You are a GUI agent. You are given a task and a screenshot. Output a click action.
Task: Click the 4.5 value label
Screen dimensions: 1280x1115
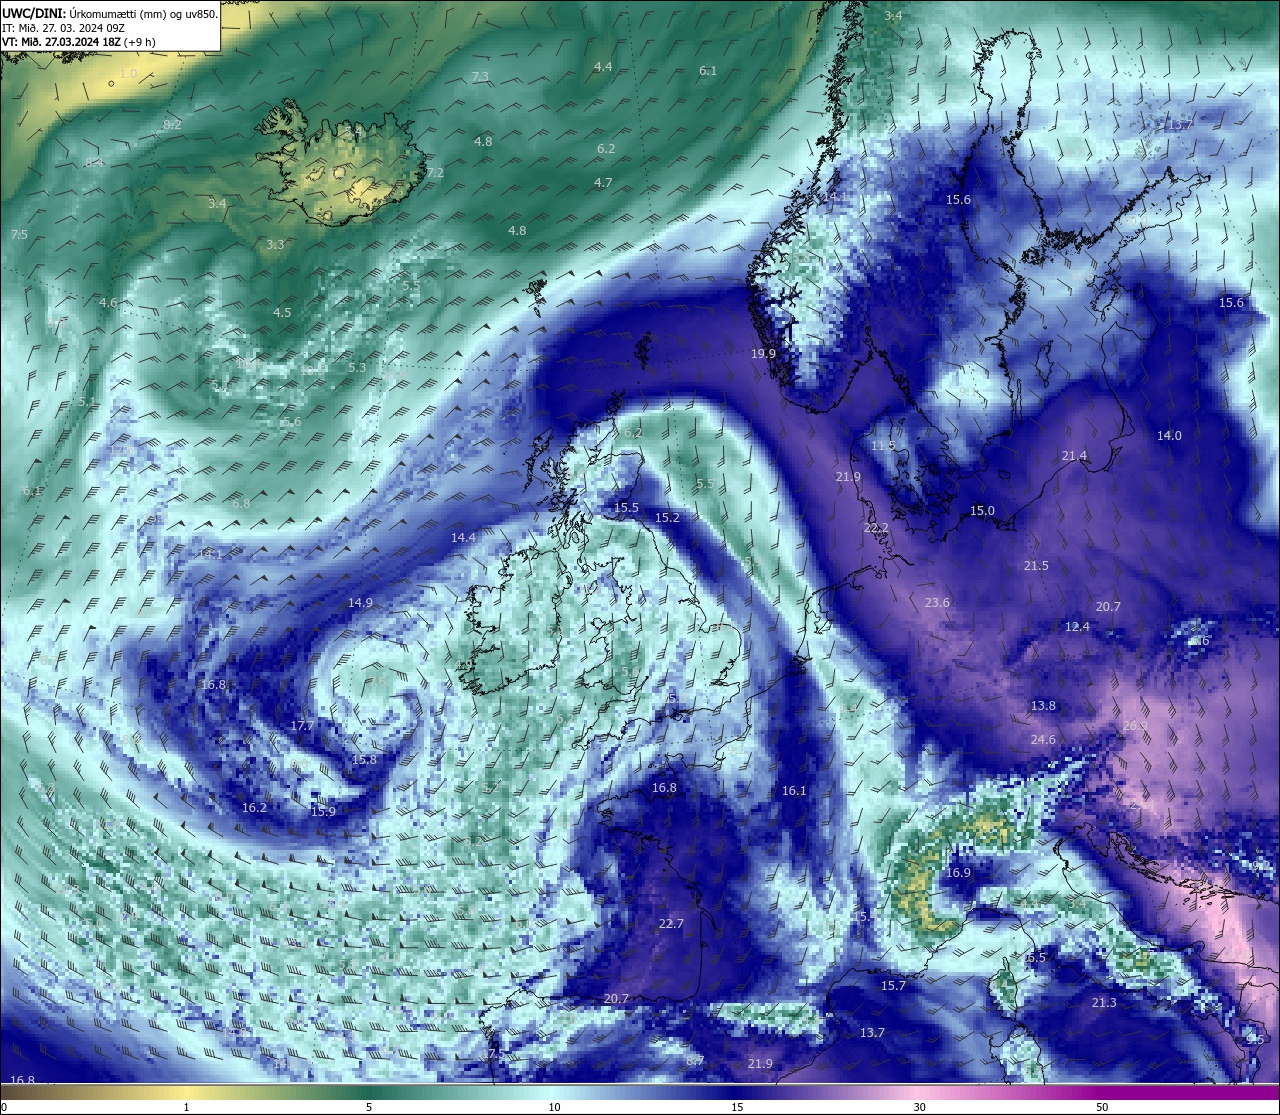[282, 313]
